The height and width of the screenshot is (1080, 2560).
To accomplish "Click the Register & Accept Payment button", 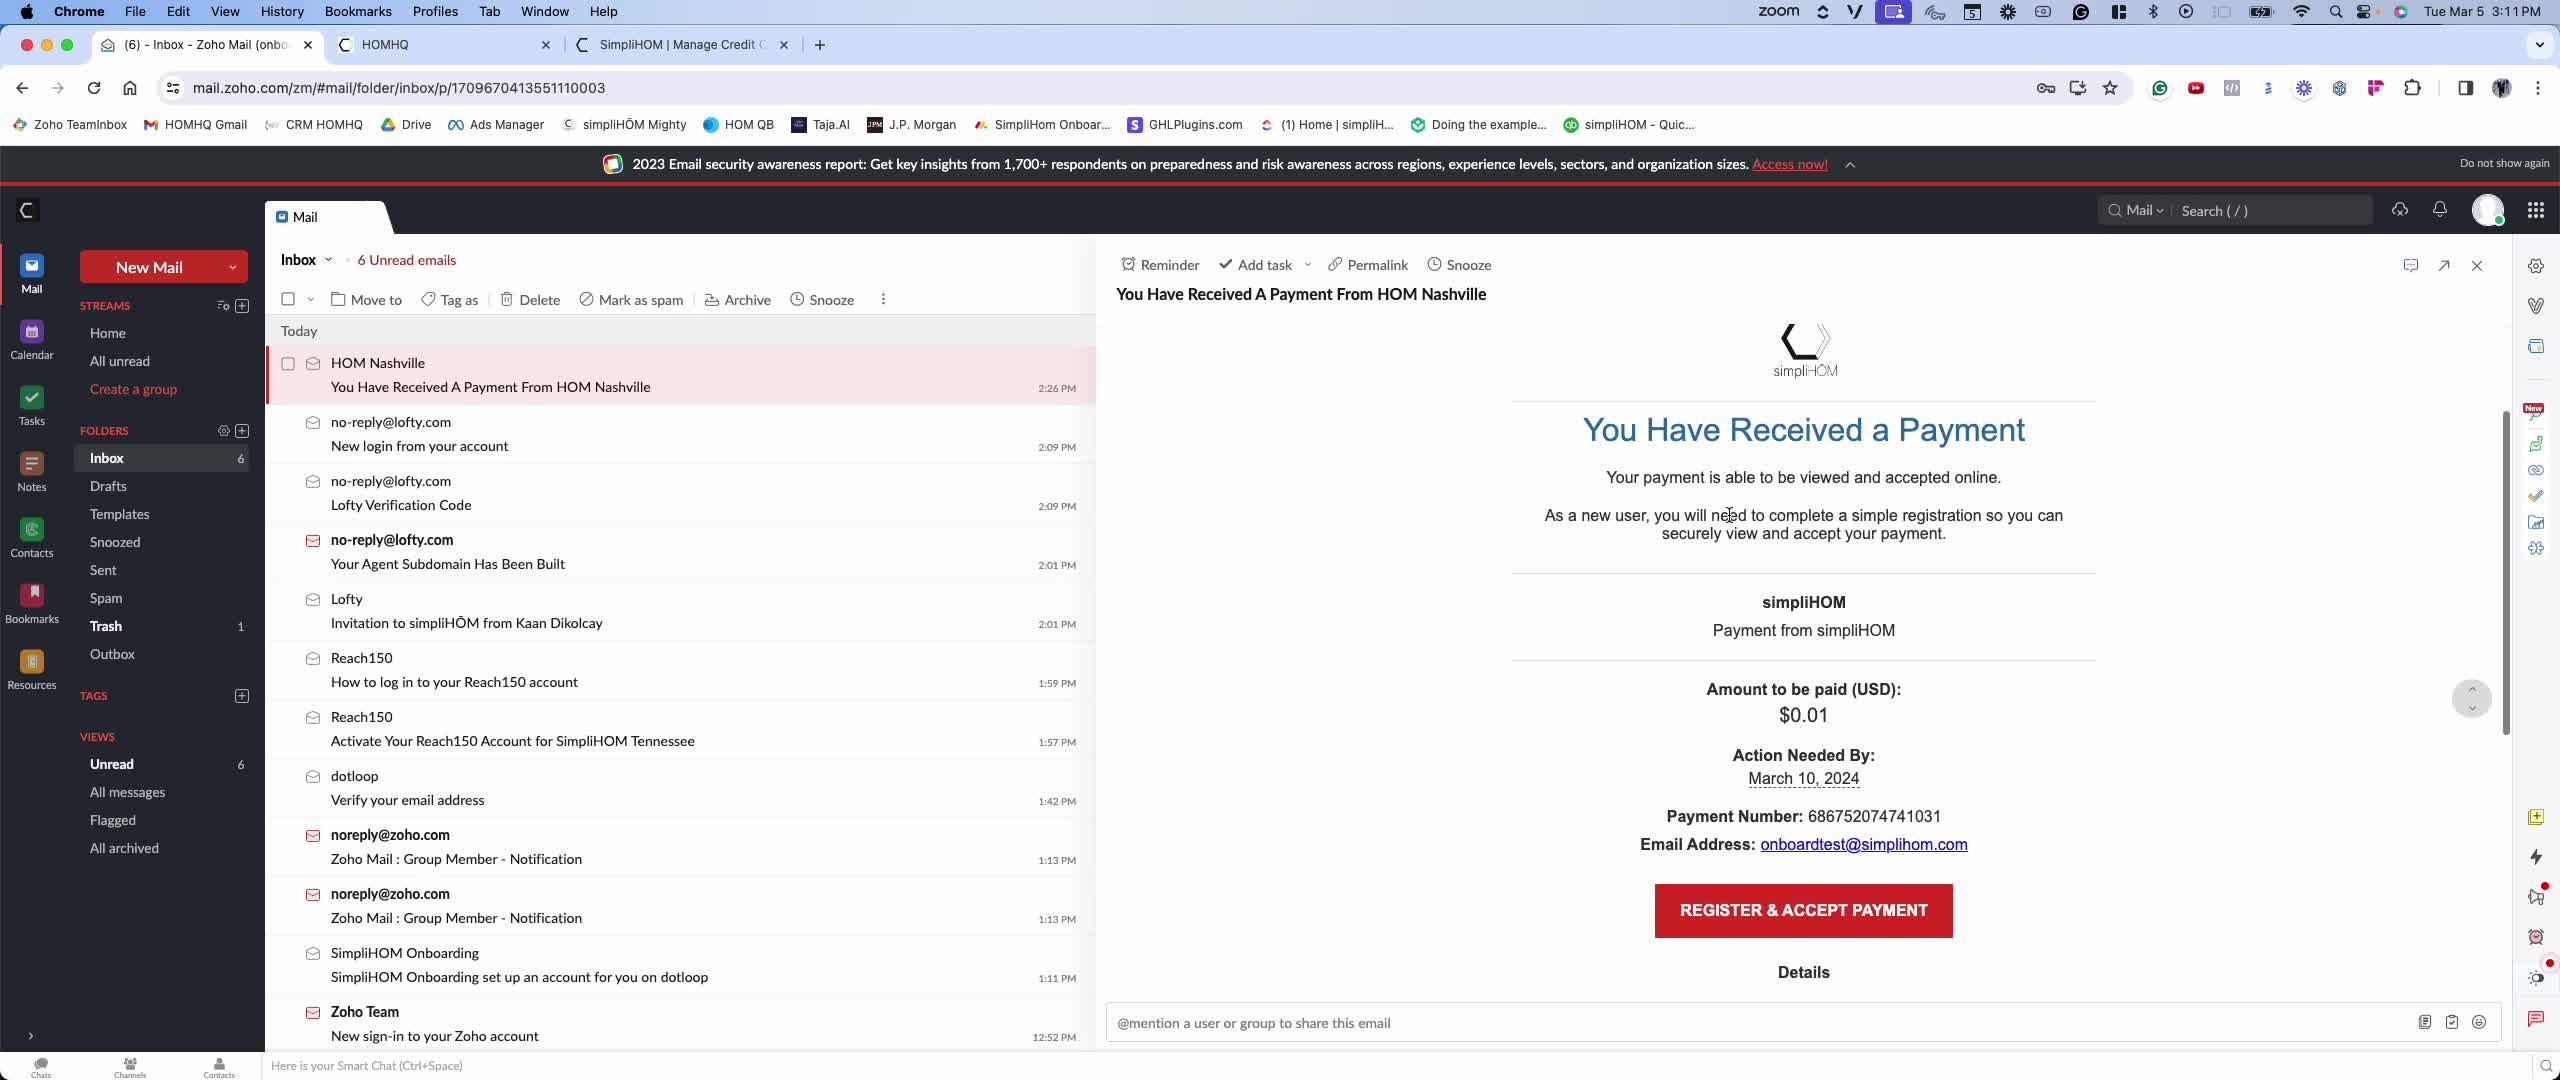I will tap(1803, 910).
